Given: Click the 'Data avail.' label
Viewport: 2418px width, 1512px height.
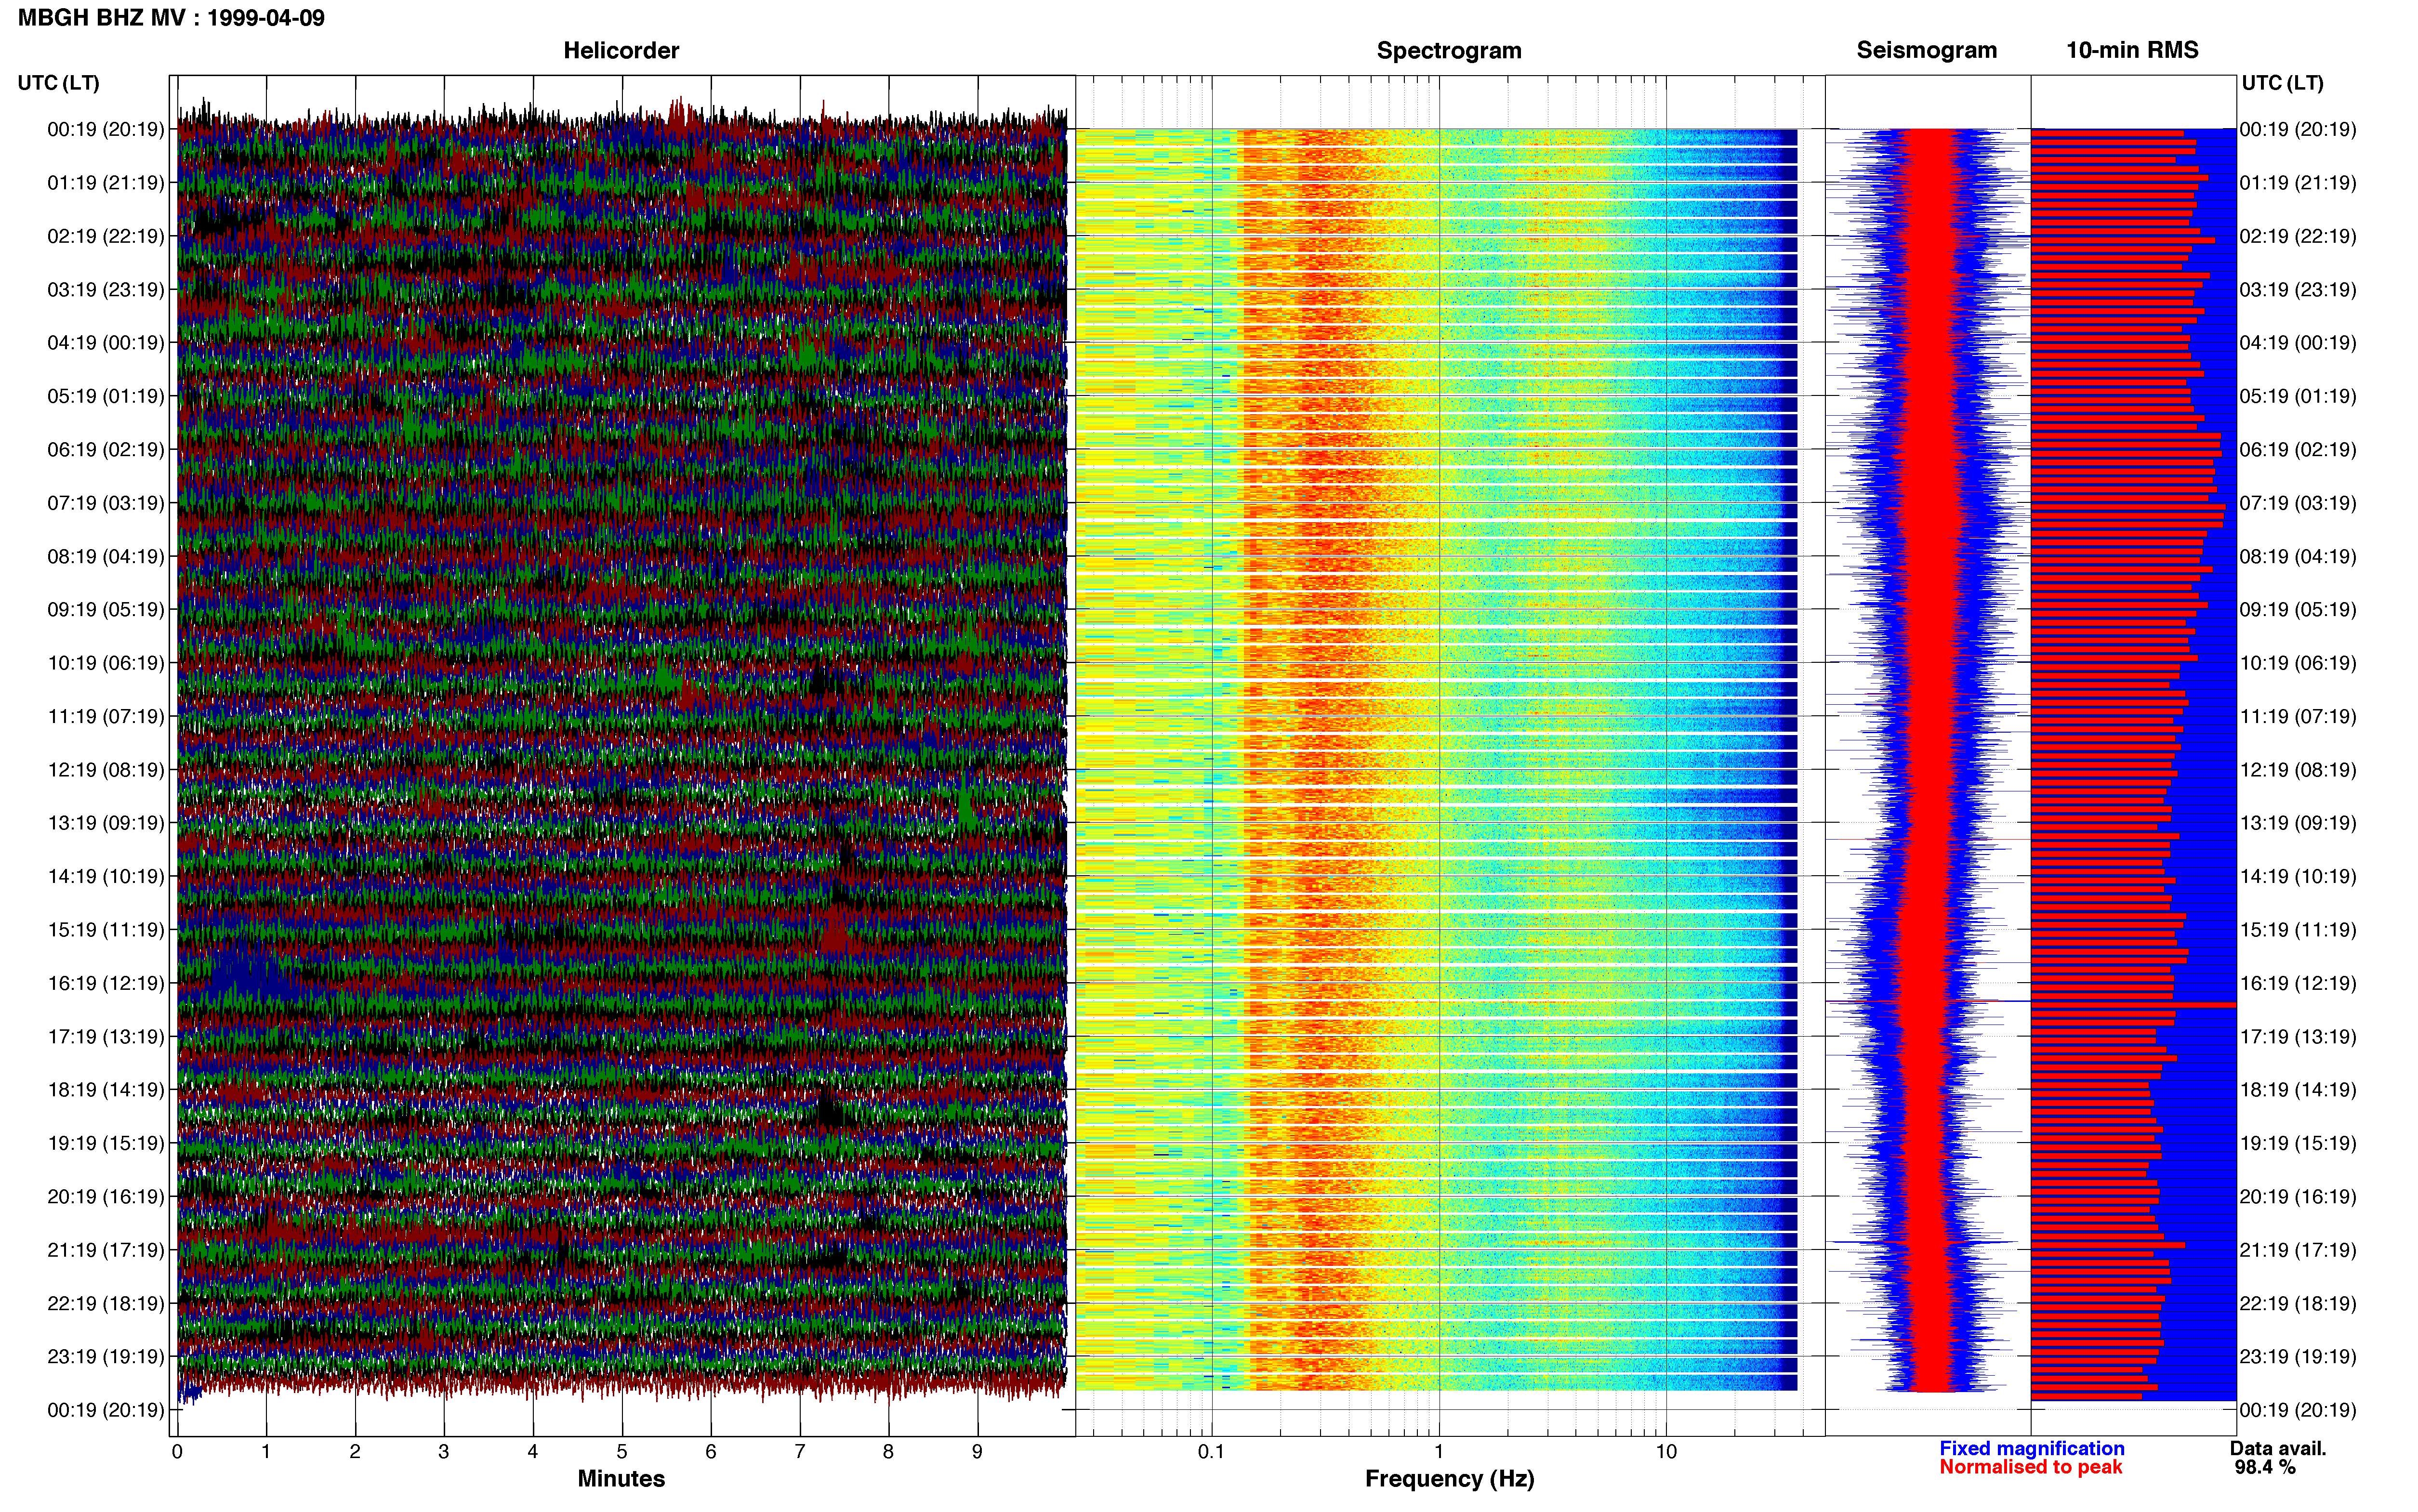Looking at the screenshot, I should pyautogui.click(x=2278, y=1448).
